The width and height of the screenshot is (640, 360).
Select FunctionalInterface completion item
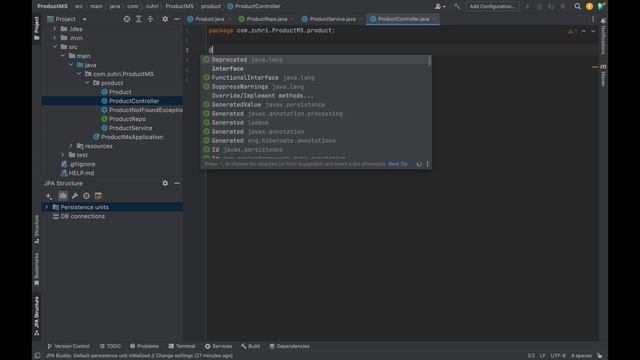(x=315, y=78)
